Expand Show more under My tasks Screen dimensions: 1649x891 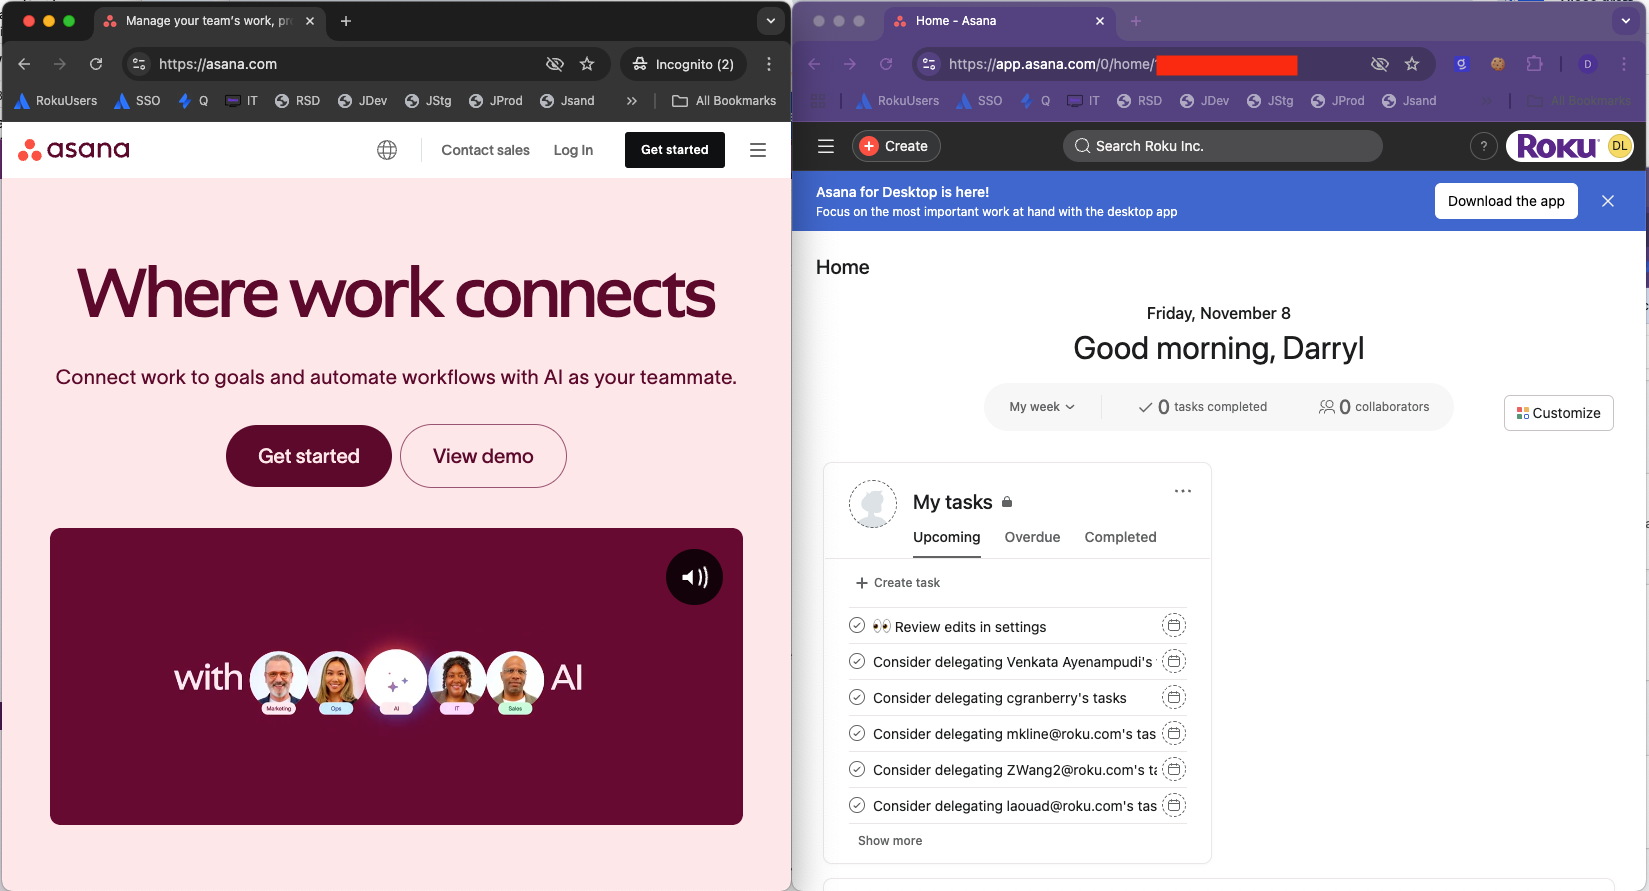(x=890, y=841)
